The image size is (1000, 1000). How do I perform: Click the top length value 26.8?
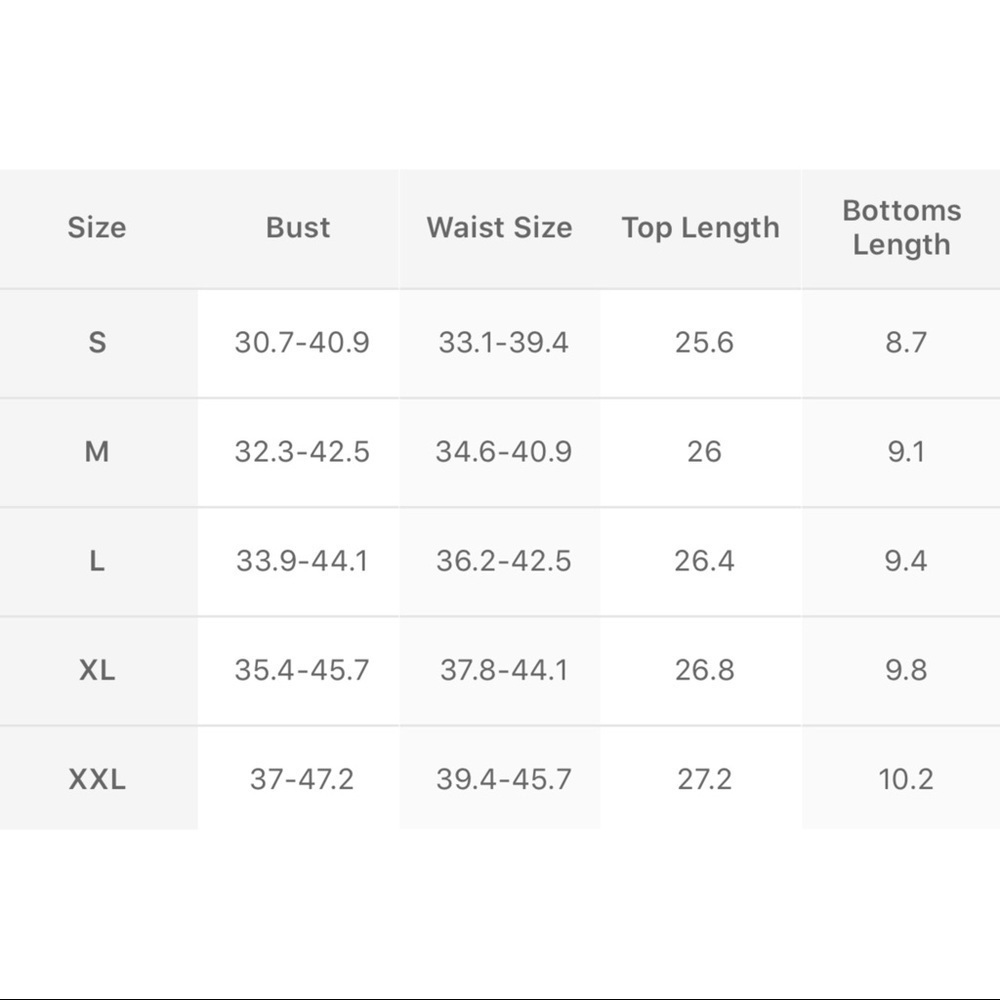click(x=704, y=670)
